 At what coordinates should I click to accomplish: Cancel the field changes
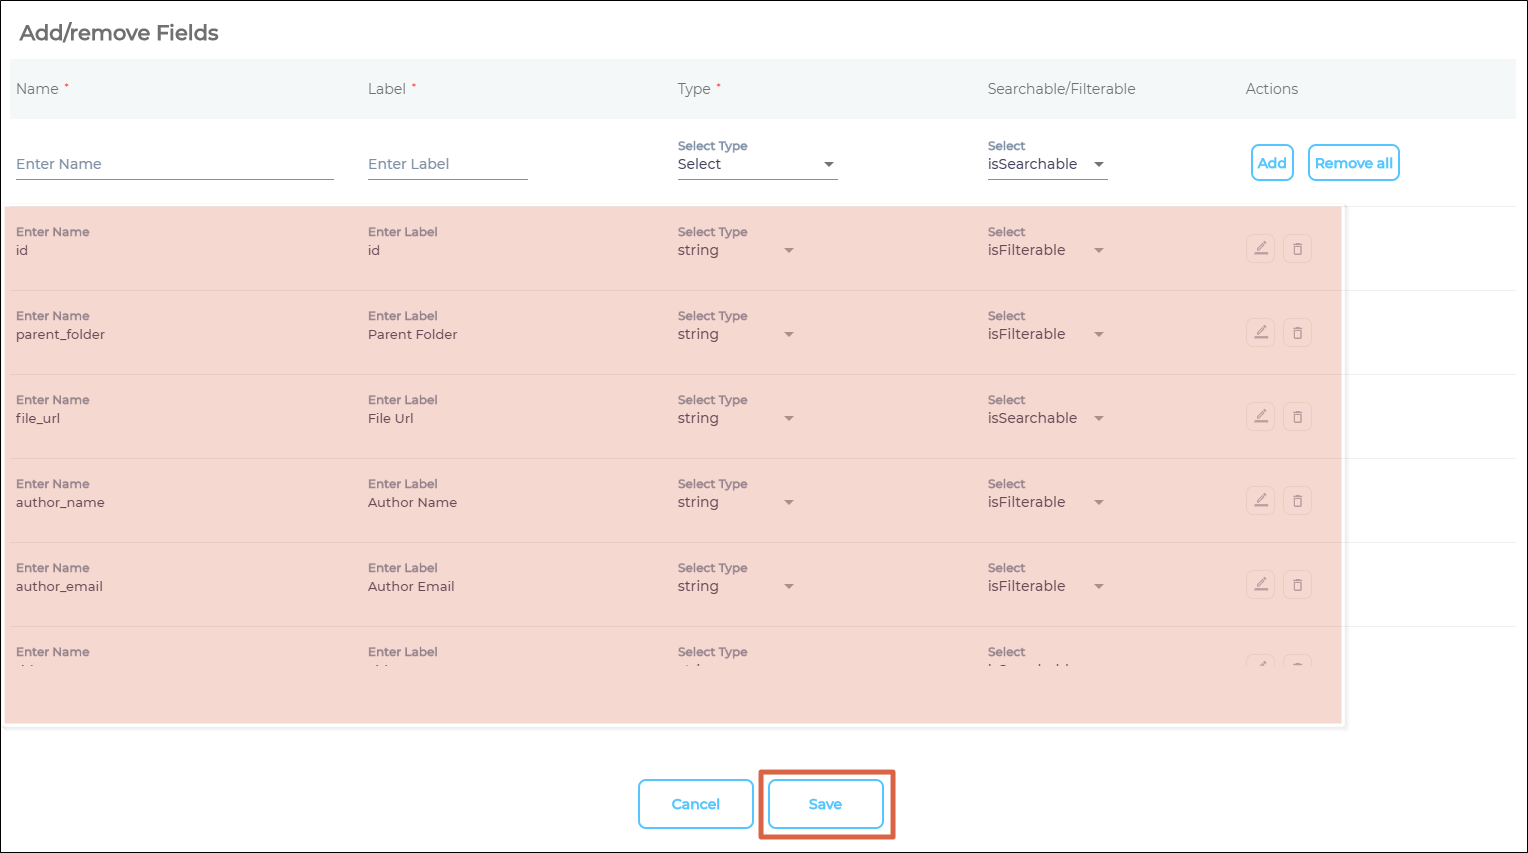pyautogui.click(x=695, y=804)
